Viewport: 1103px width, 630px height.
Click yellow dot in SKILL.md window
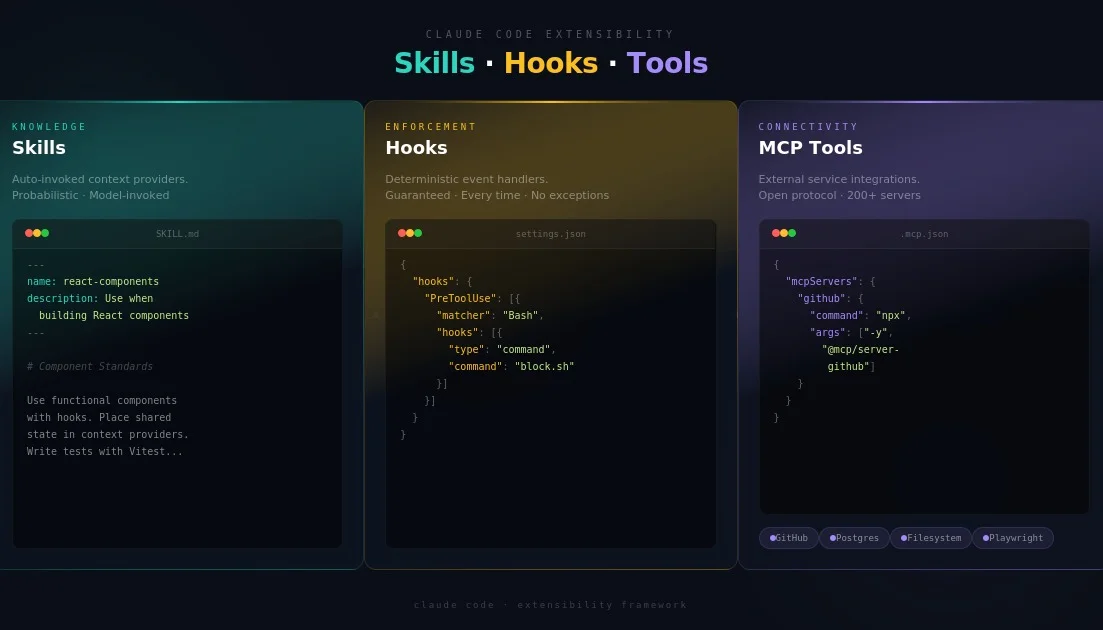coord(37,233)
